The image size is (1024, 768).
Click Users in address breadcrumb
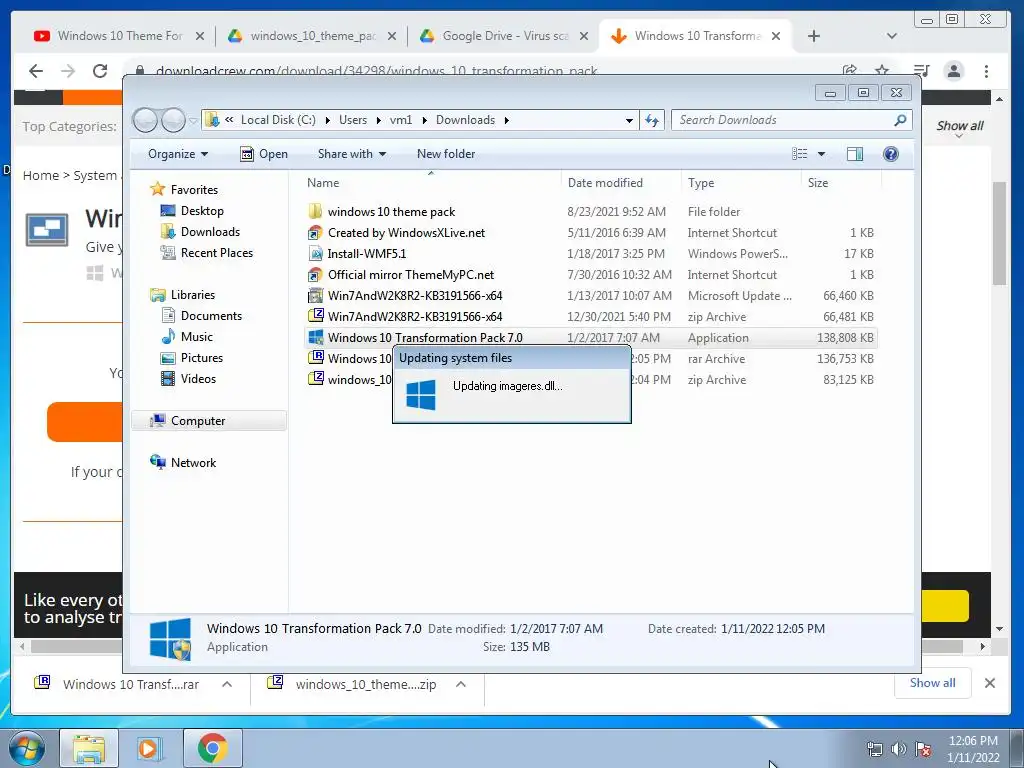(x=353, y=120)
